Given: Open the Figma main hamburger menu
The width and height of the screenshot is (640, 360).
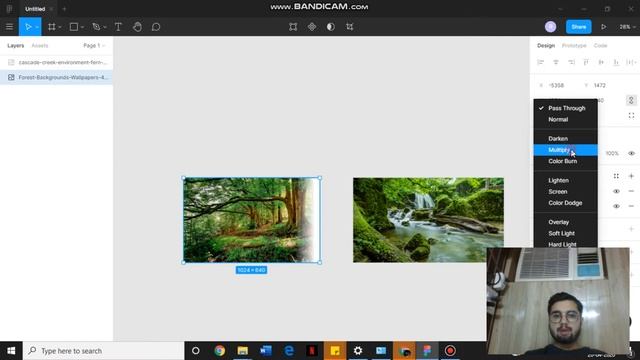Looking at the screenshot, I should [x=9, y=27].
